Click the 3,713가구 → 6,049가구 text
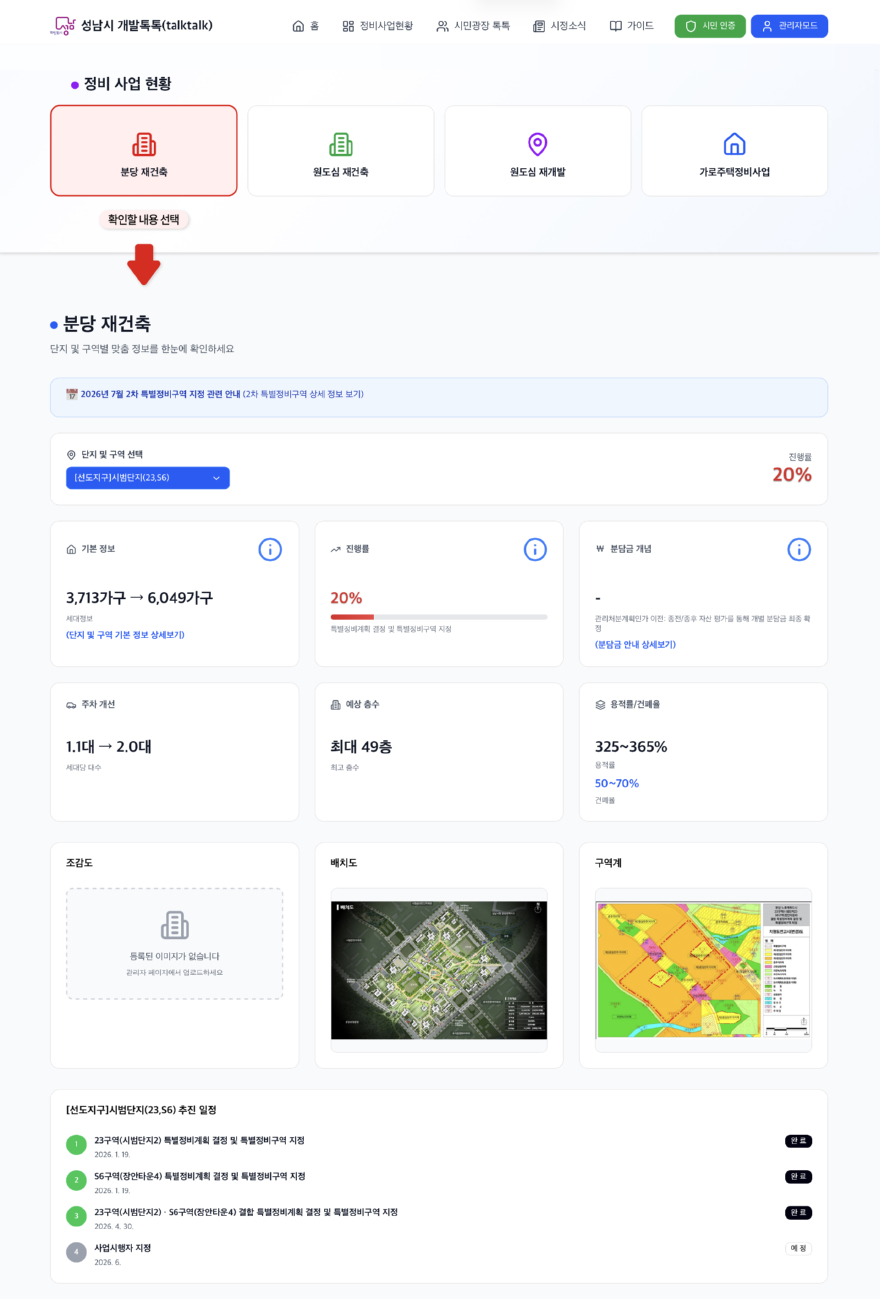Viewport: 880px width, 1299px height. pos(139,598)
